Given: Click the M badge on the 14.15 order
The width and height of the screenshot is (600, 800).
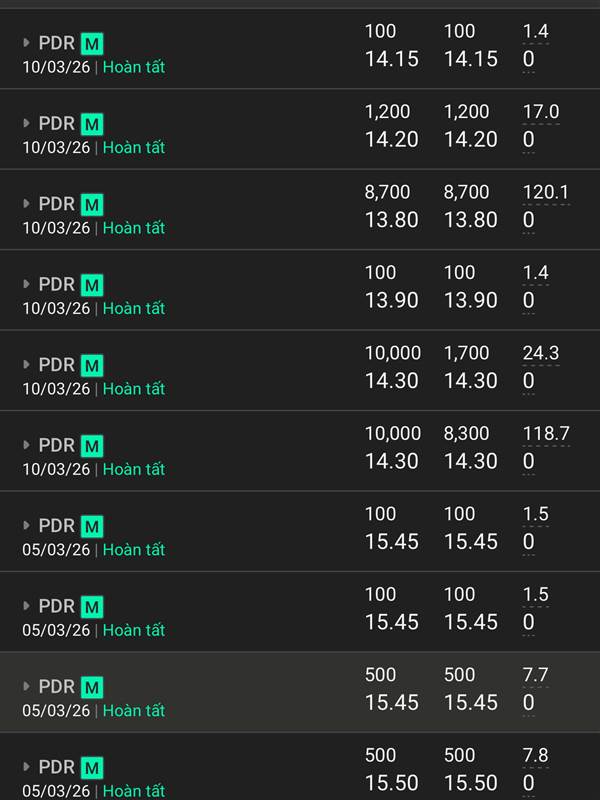Looking at the screenshot, I should 92,44.
